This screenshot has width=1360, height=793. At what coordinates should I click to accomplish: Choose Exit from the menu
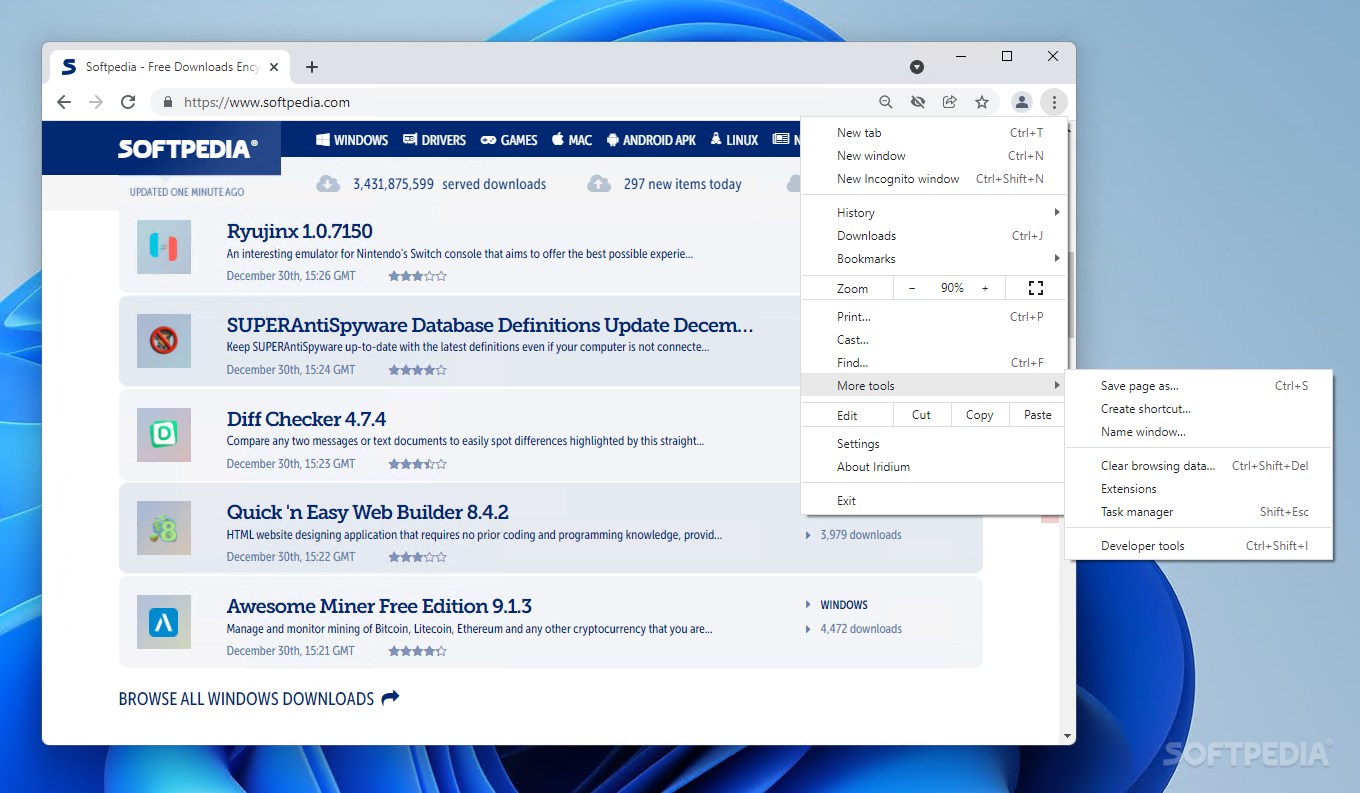[x=933, y=501]
